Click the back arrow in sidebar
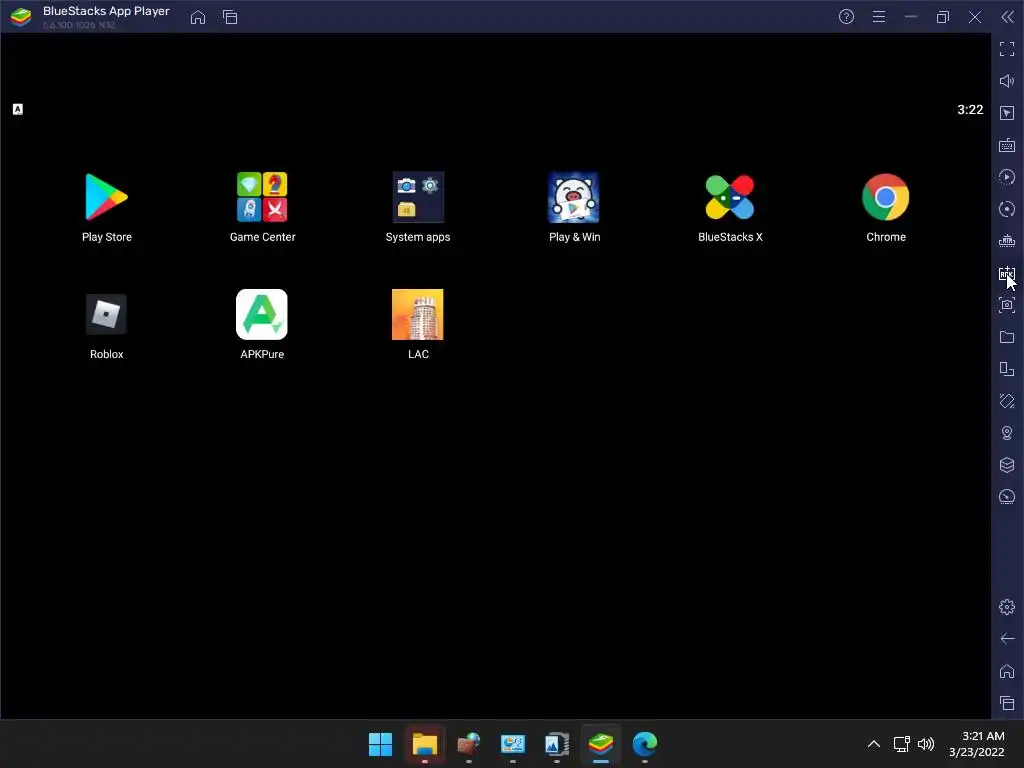 [x=1007, y=639]
